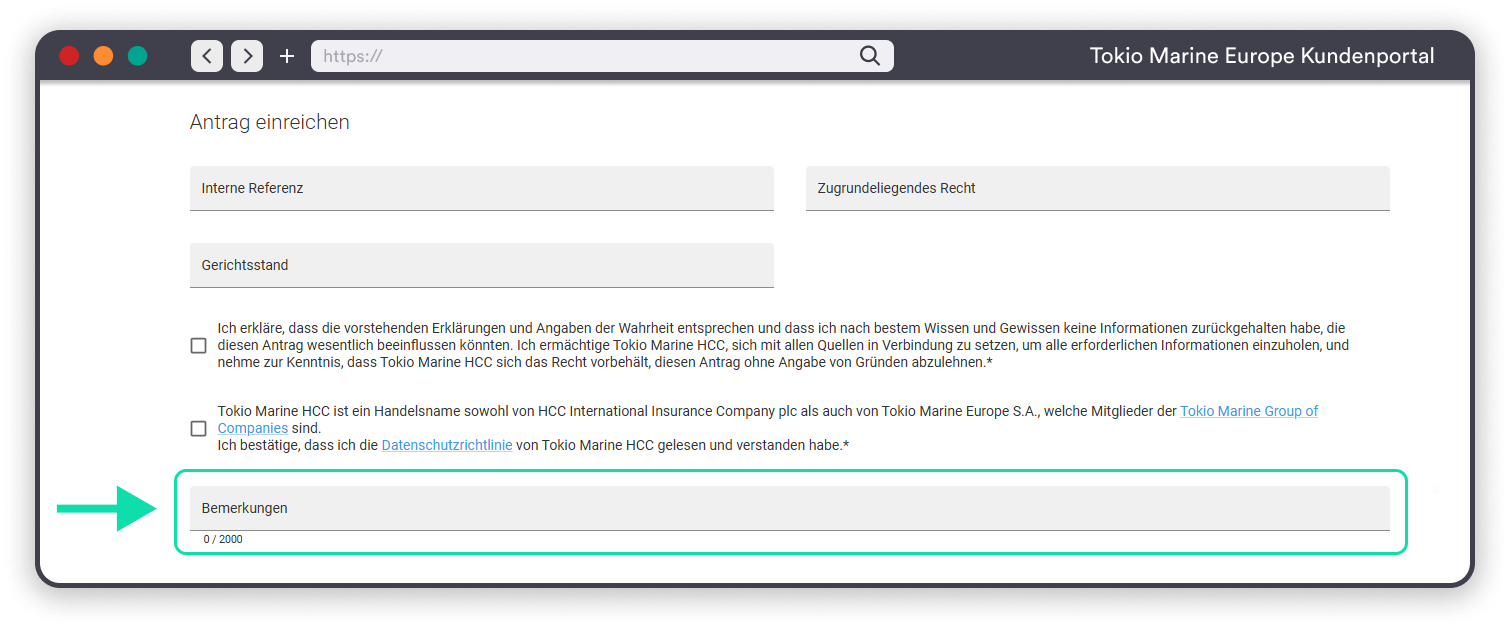Click the red close window circle

tap(69, 56)
